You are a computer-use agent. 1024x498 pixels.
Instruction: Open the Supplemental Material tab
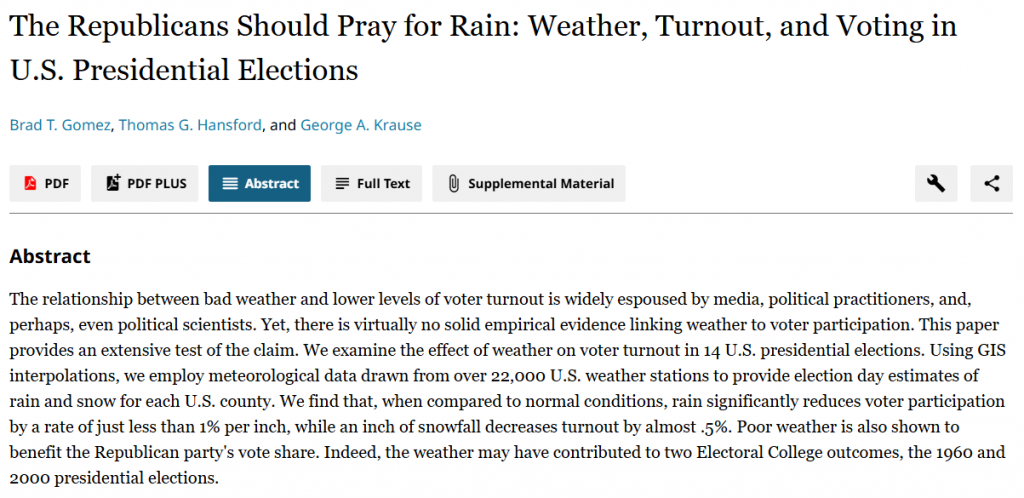click(529, 183)
